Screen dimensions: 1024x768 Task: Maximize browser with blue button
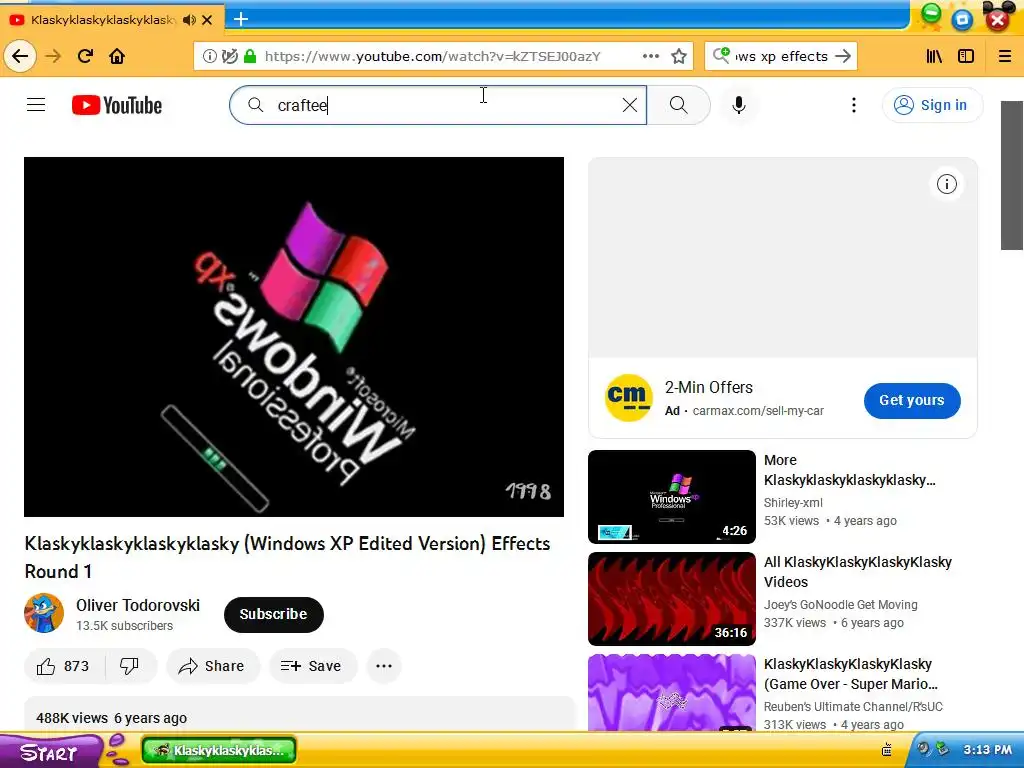point(962,19)
